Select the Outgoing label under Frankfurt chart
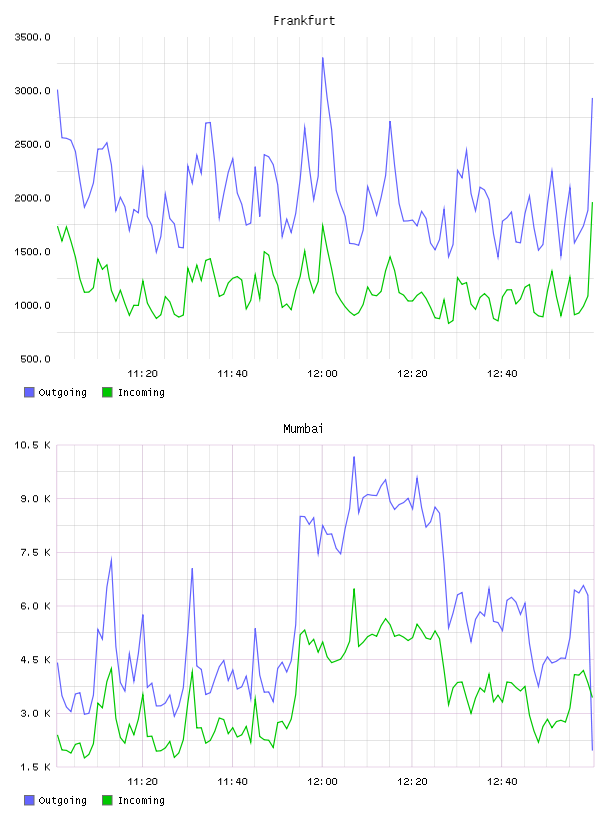 coord(62,393)
